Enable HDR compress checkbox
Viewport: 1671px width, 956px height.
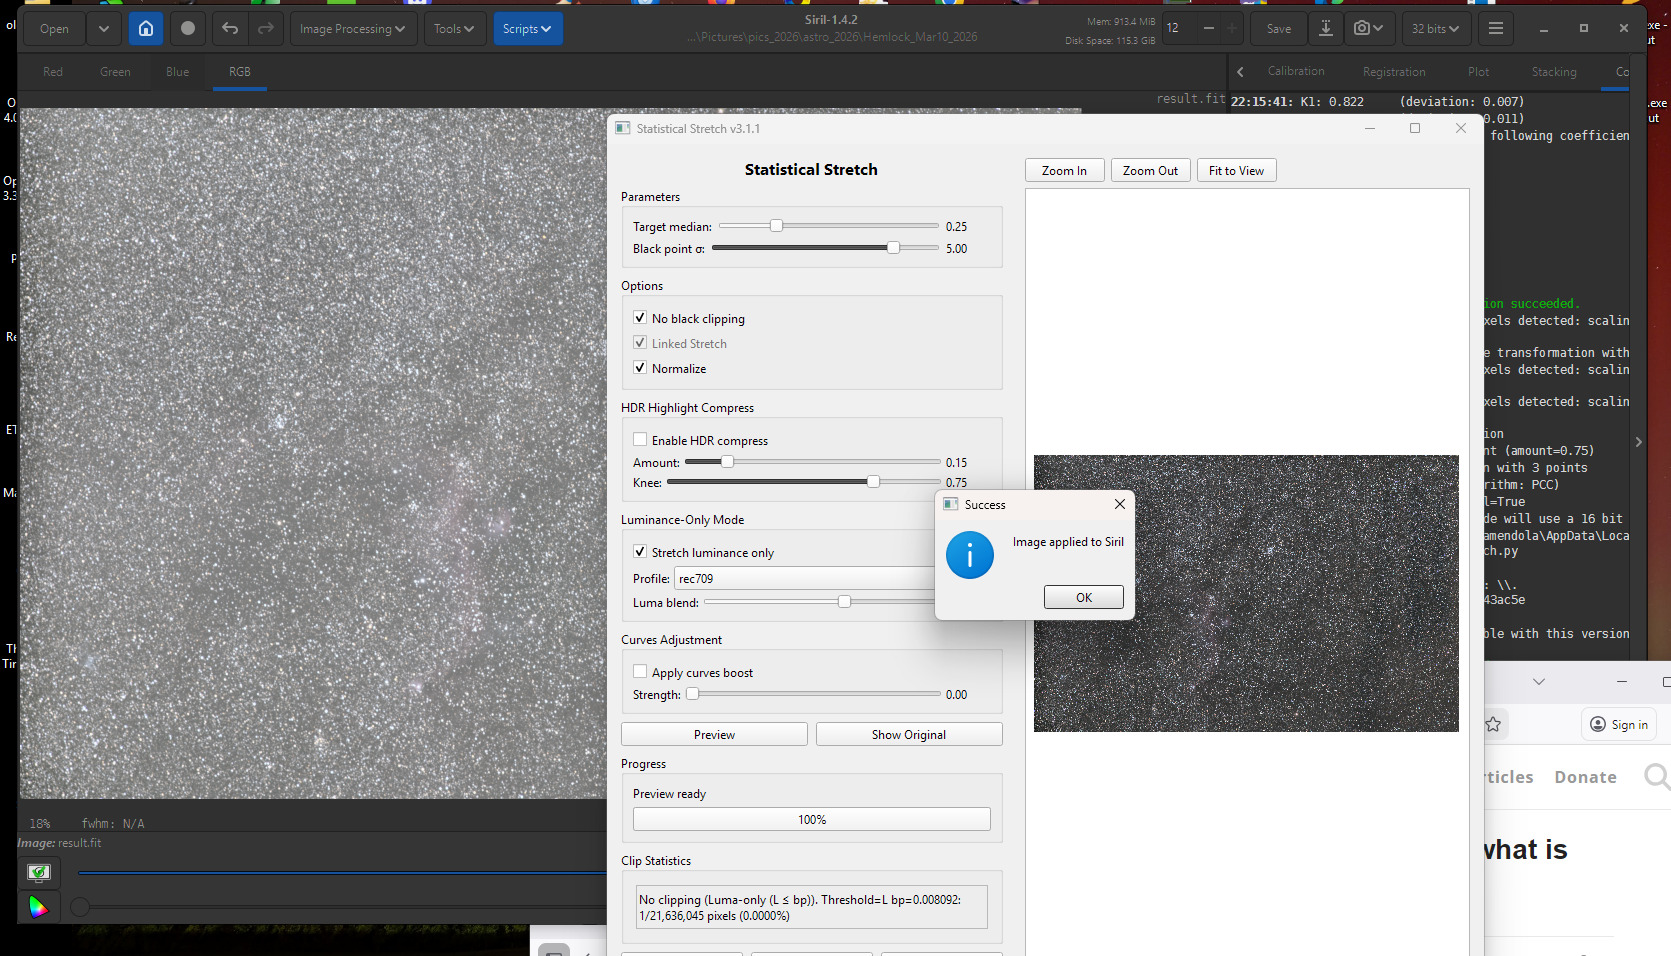pos(640,440)
